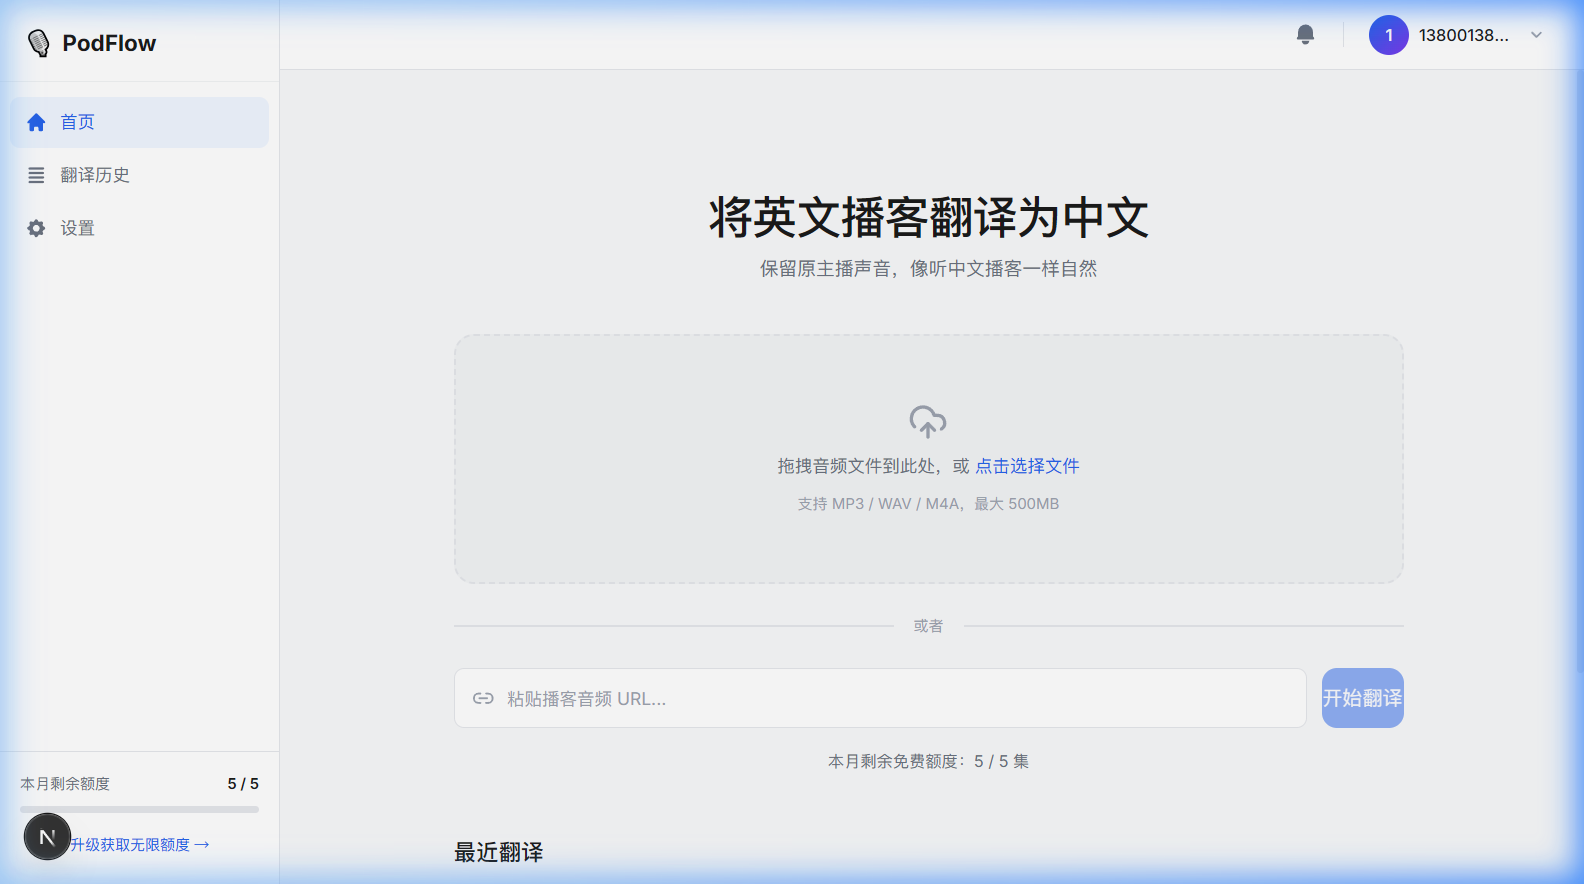This screenshot has width=1584, height=884.
Task: Click the account name 13800138...
Action: click(1463, 35)
